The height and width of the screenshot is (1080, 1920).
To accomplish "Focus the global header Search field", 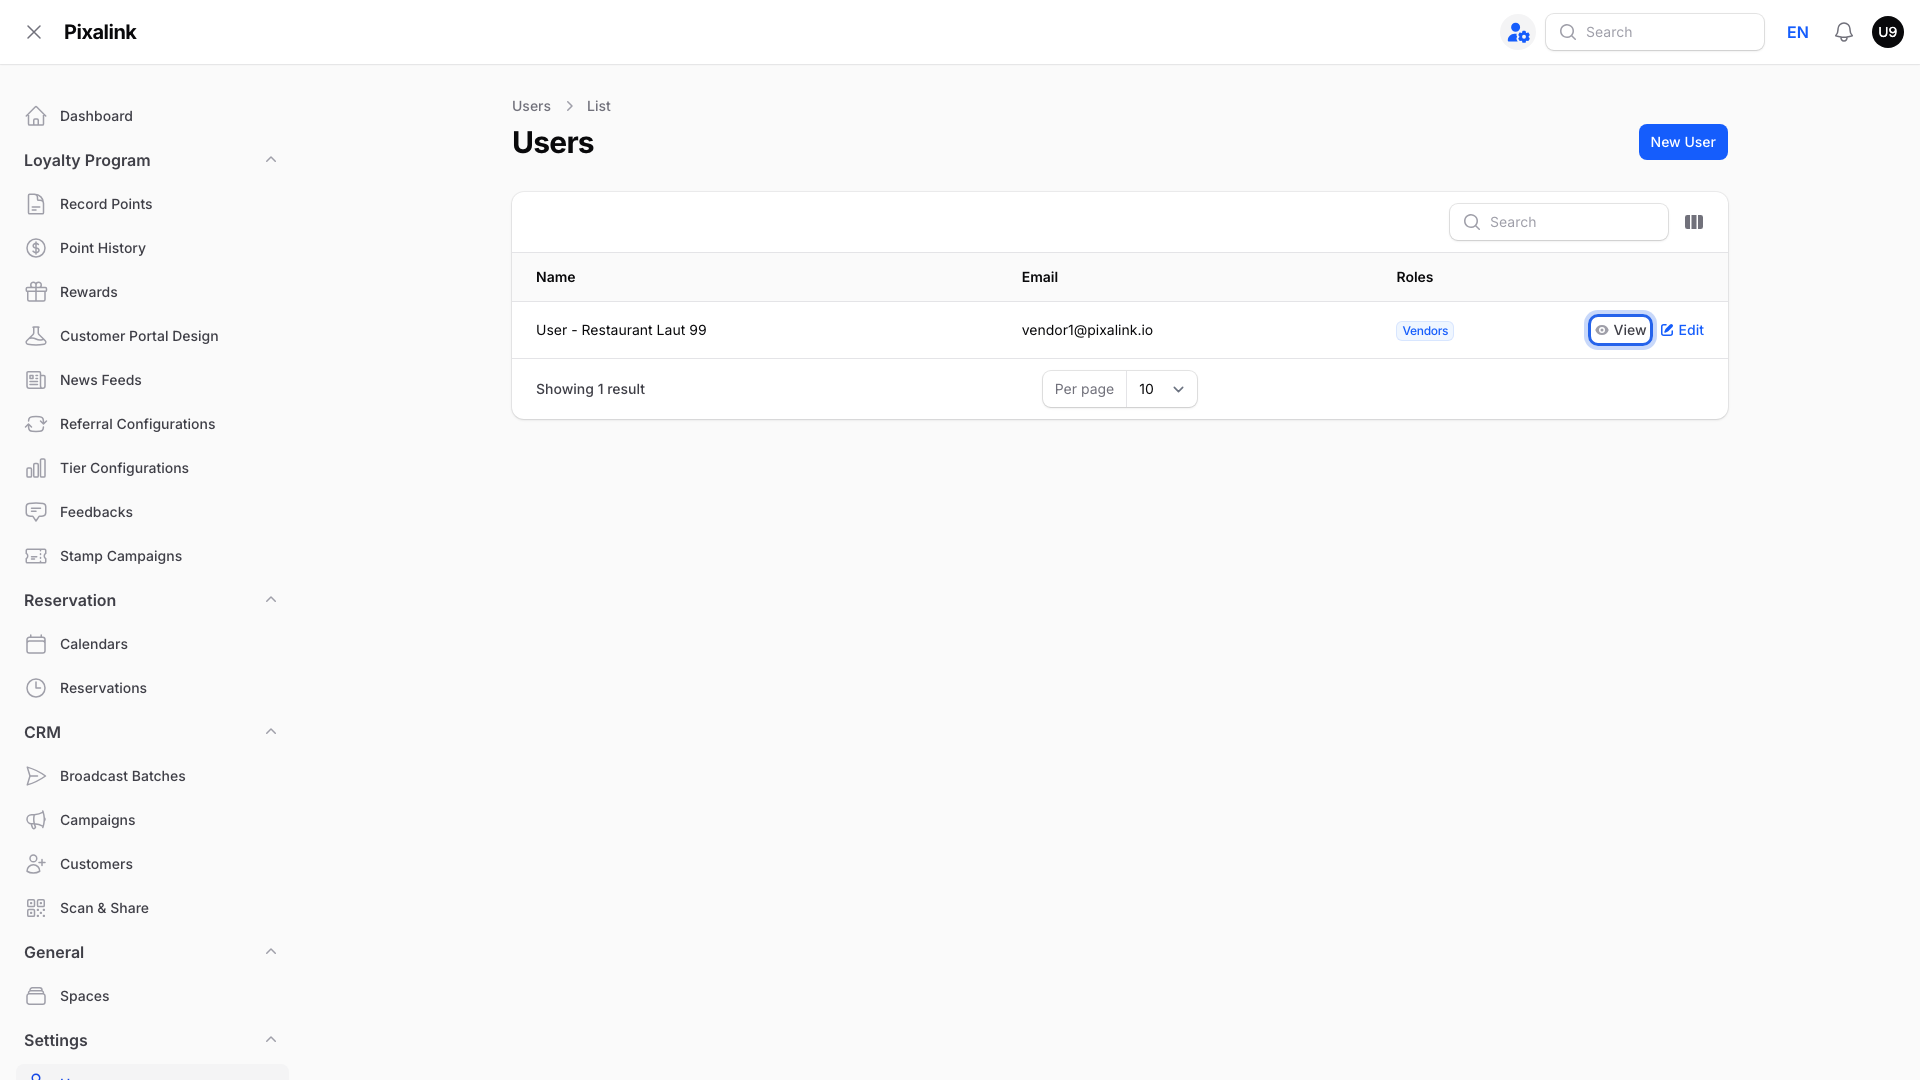I will [1655, 32].
